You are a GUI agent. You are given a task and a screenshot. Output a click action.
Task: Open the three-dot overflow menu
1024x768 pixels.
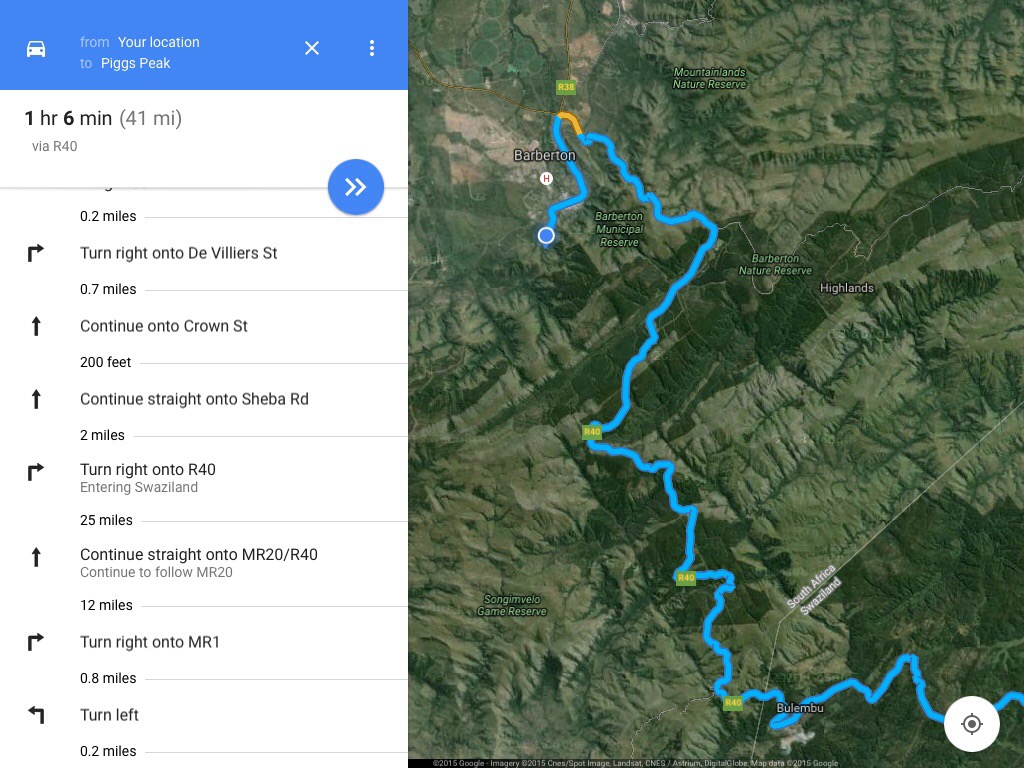click(x=372, y=48)
